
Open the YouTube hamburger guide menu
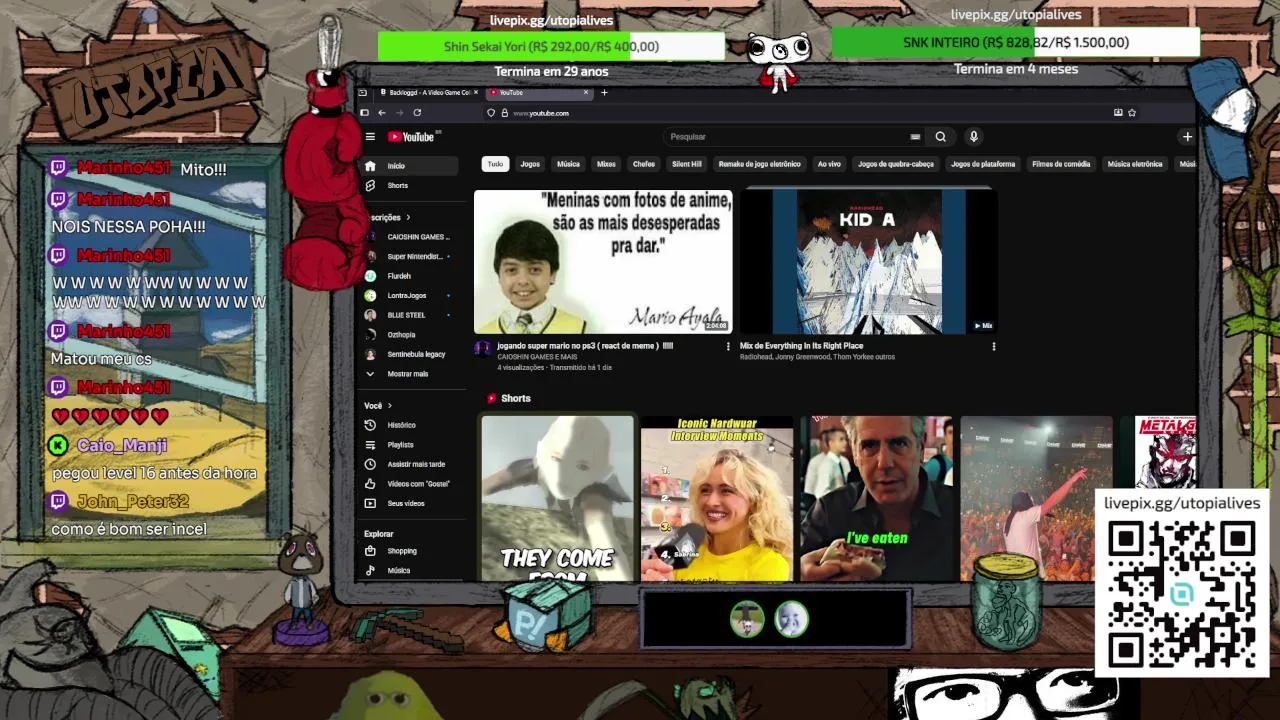click(x=370, y=137)
